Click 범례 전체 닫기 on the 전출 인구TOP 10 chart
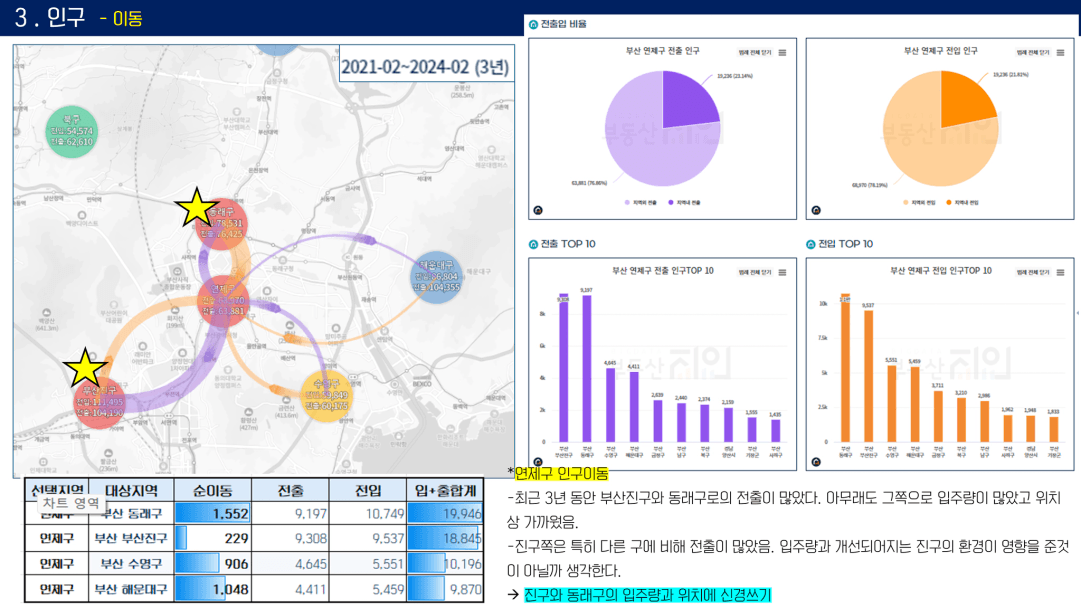The image size is (1081, 608). point(755,272)
